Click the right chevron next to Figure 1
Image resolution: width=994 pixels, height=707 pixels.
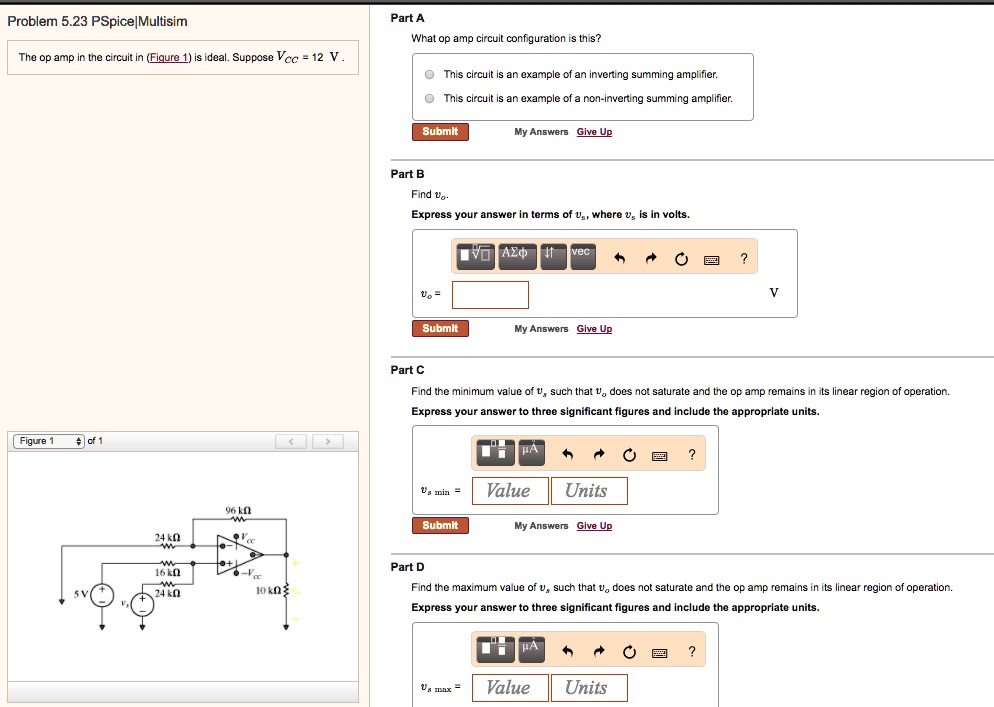326,440
